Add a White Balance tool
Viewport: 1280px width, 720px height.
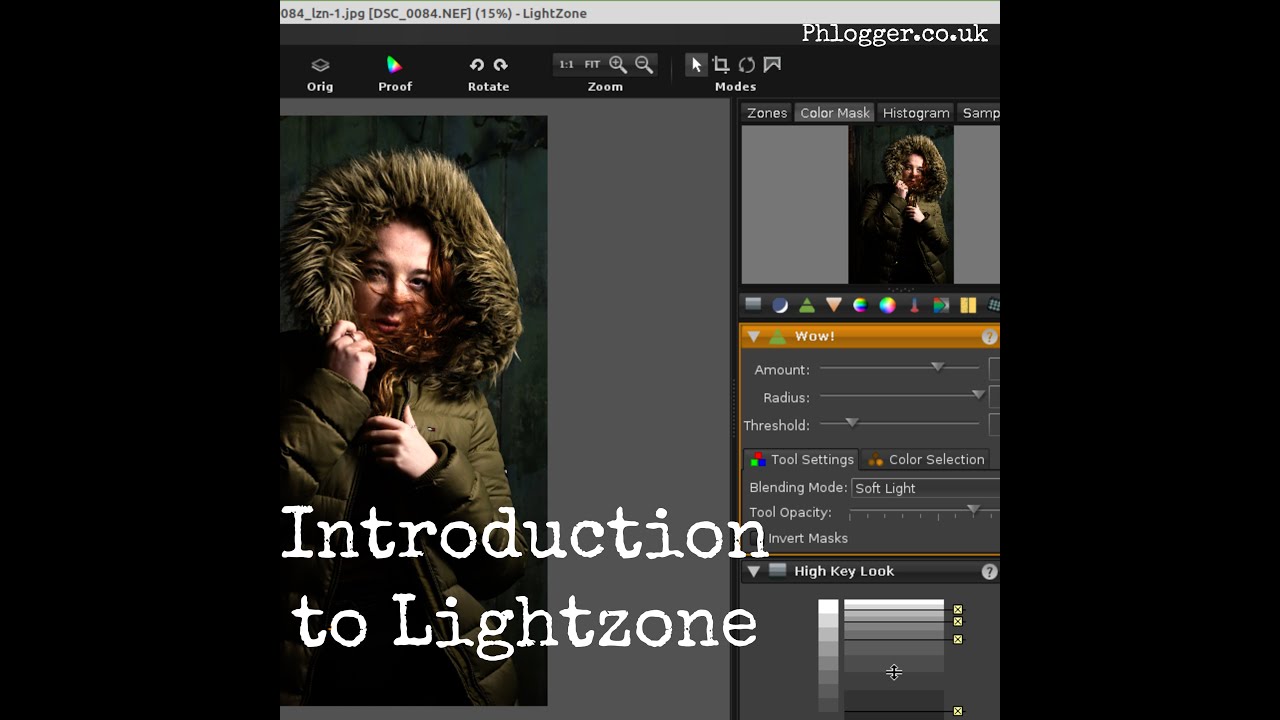[914, 305]
